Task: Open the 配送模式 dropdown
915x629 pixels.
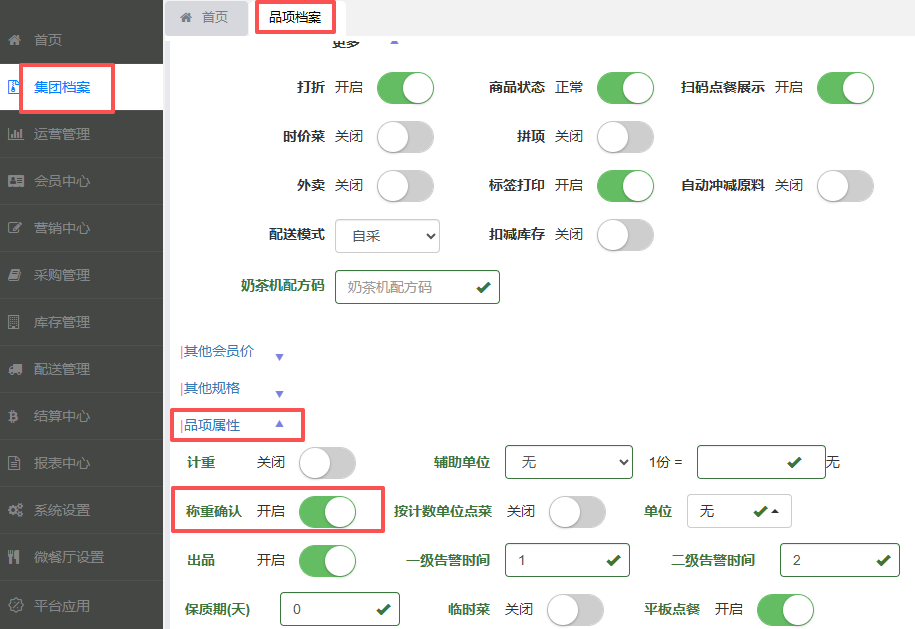Action: tap(387, 236)
